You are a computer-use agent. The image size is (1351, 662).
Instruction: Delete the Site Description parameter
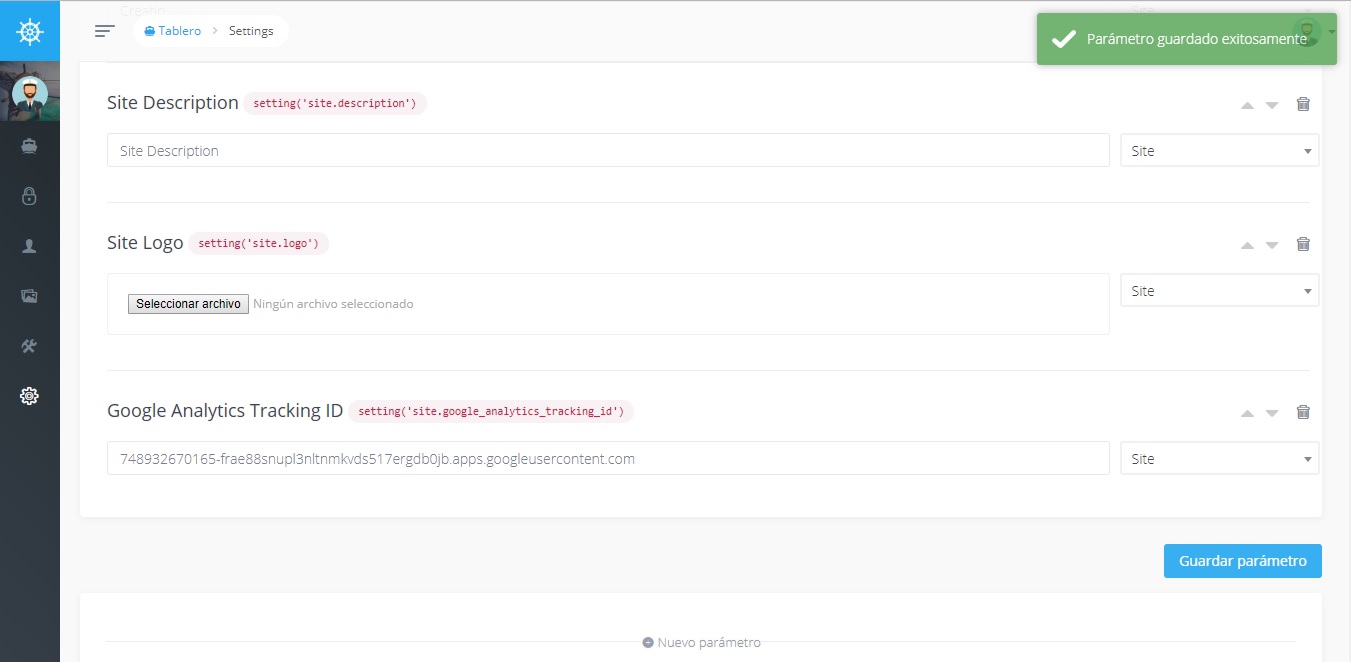click(x=1303, y=104)
